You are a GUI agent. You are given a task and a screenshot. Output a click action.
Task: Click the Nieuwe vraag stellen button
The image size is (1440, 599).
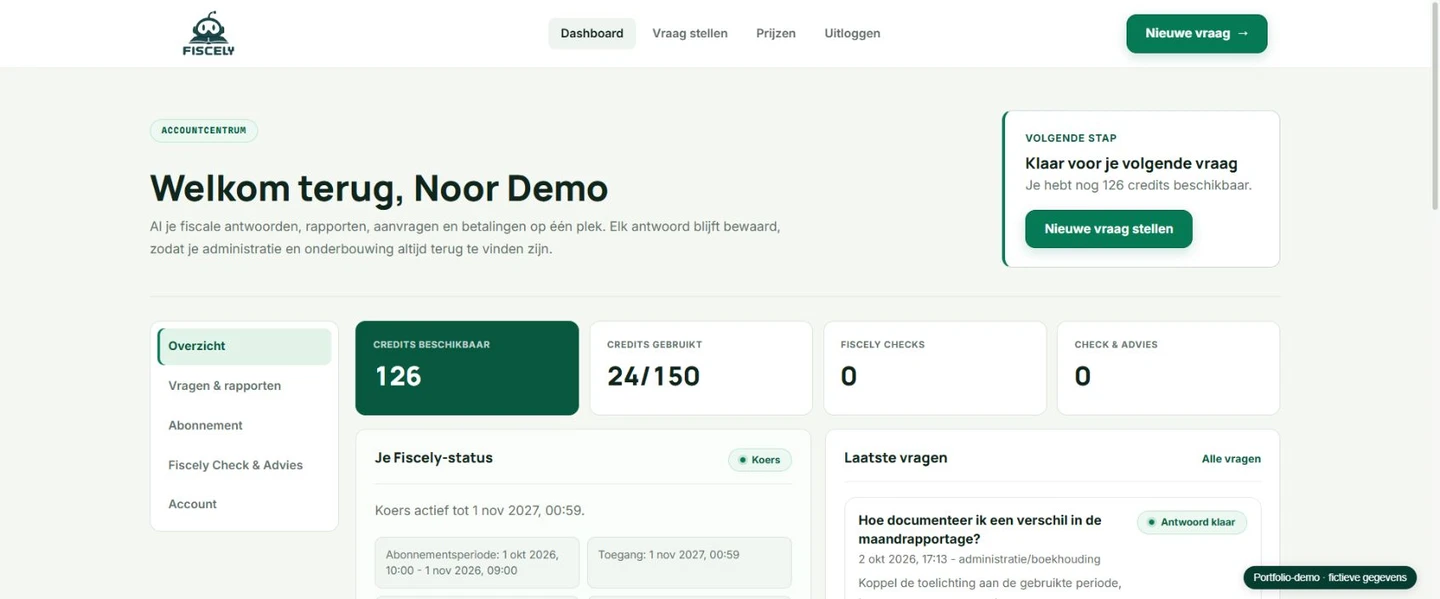tap(1109, 229)
